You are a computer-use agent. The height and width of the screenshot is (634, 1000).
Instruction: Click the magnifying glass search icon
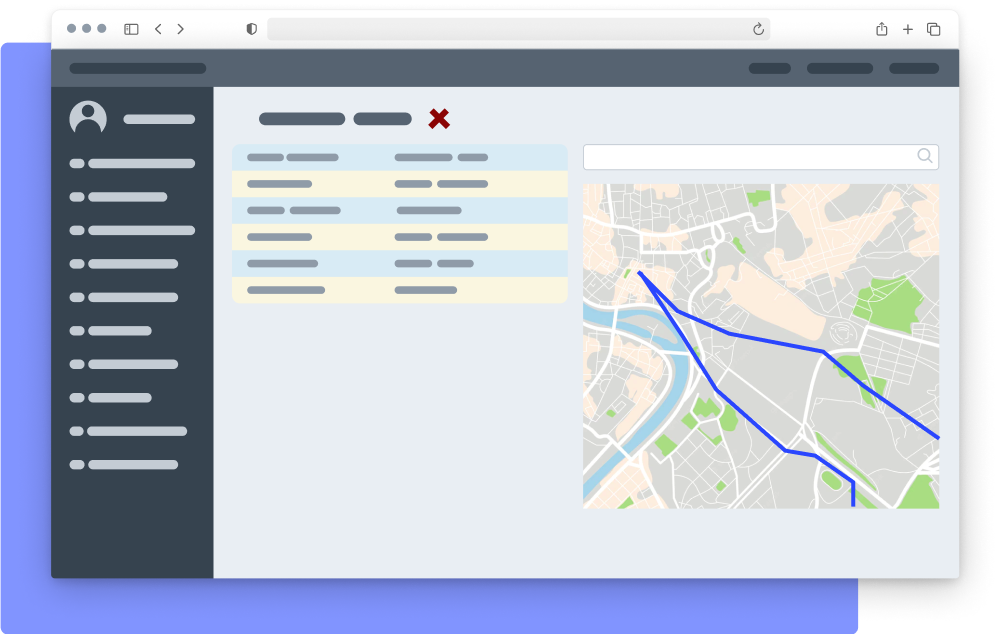[924, 156]
